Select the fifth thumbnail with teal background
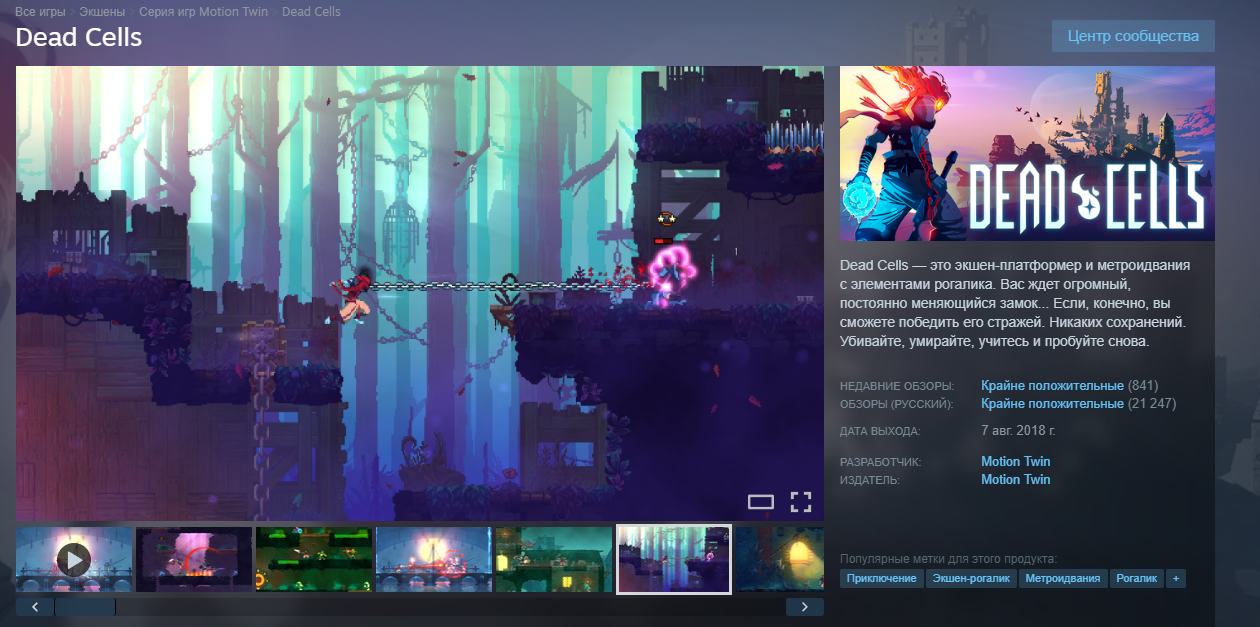The width and height of the screenshot is (1260, 627). pos(554,559)
